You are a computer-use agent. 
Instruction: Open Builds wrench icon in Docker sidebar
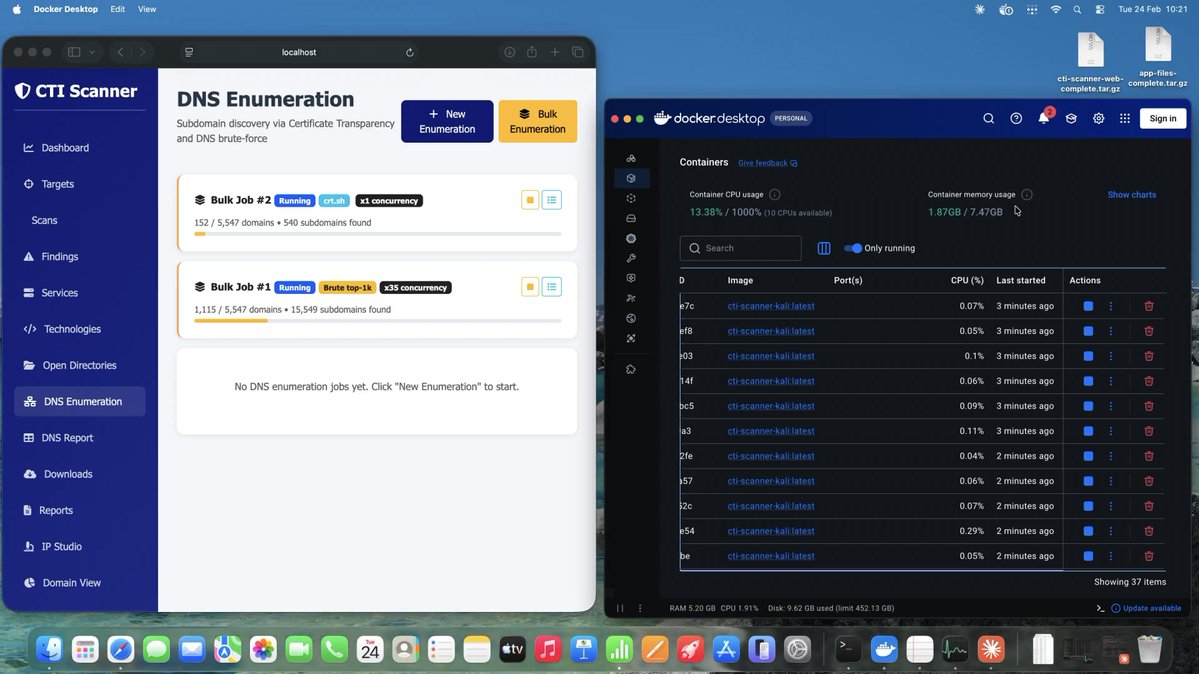coord(631,259)
